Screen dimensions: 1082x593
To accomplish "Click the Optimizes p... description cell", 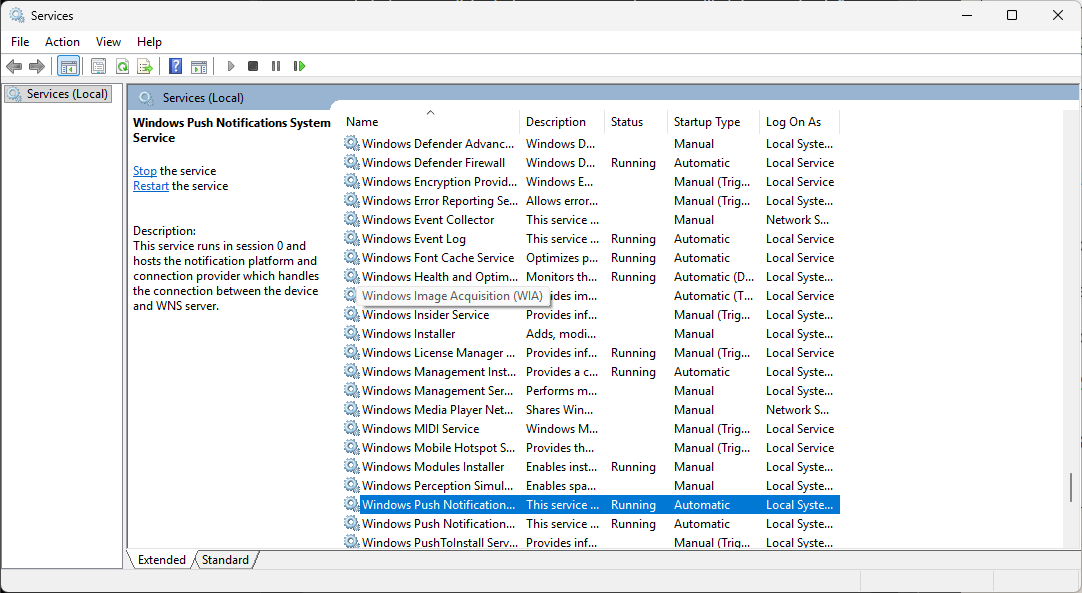I will point(562,257).
